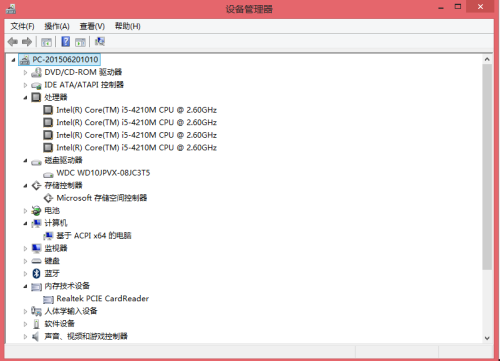Select the IDE ATA/ATAPI controller icon

(36, 85)
